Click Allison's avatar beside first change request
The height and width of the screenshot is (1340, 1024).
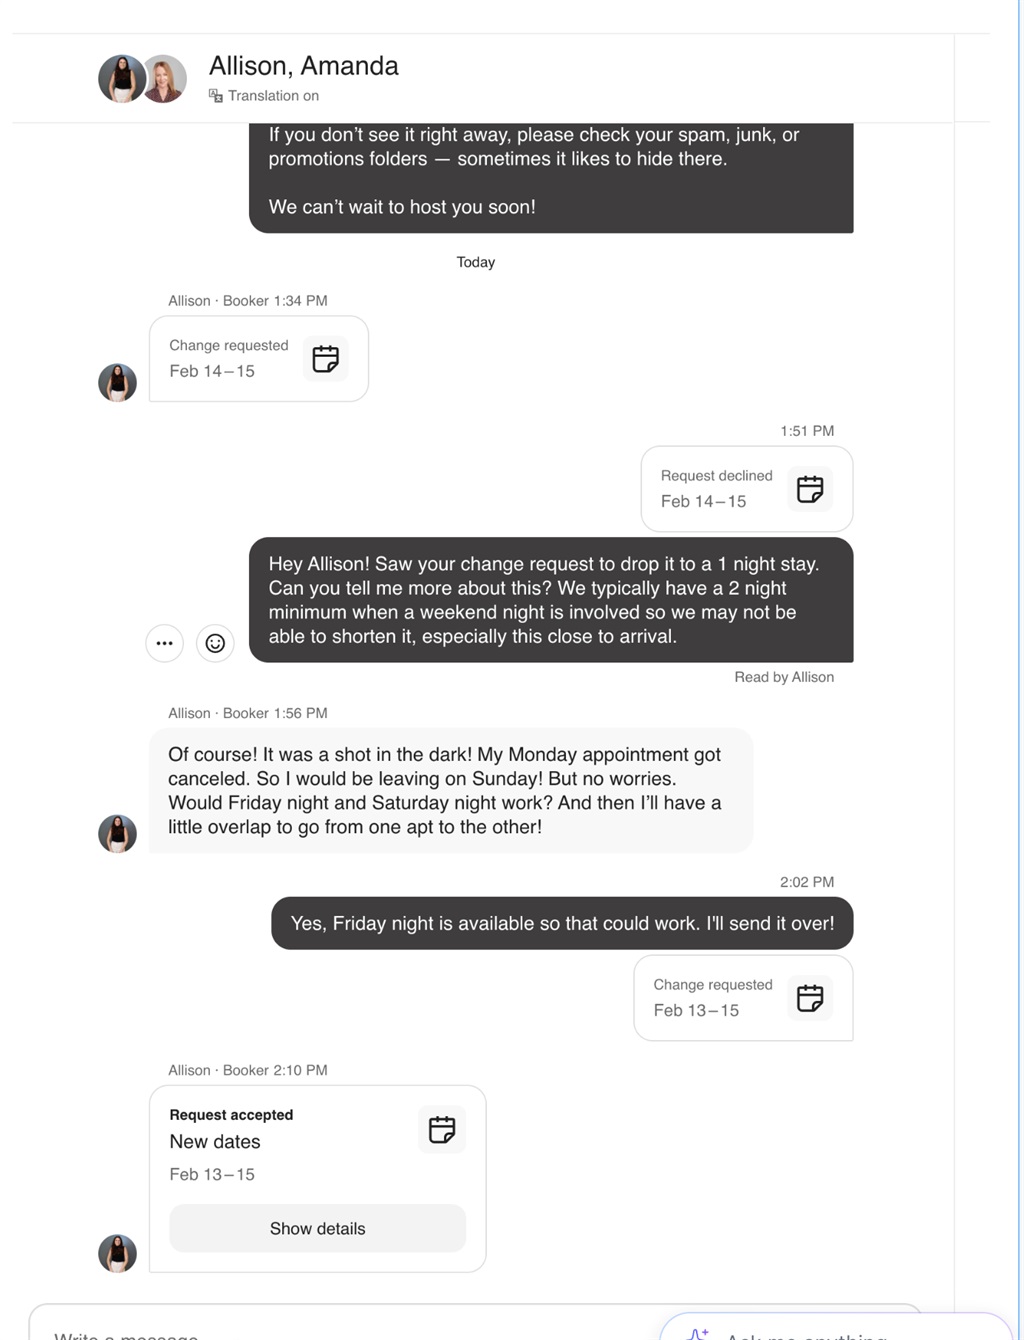pos(117,382)
